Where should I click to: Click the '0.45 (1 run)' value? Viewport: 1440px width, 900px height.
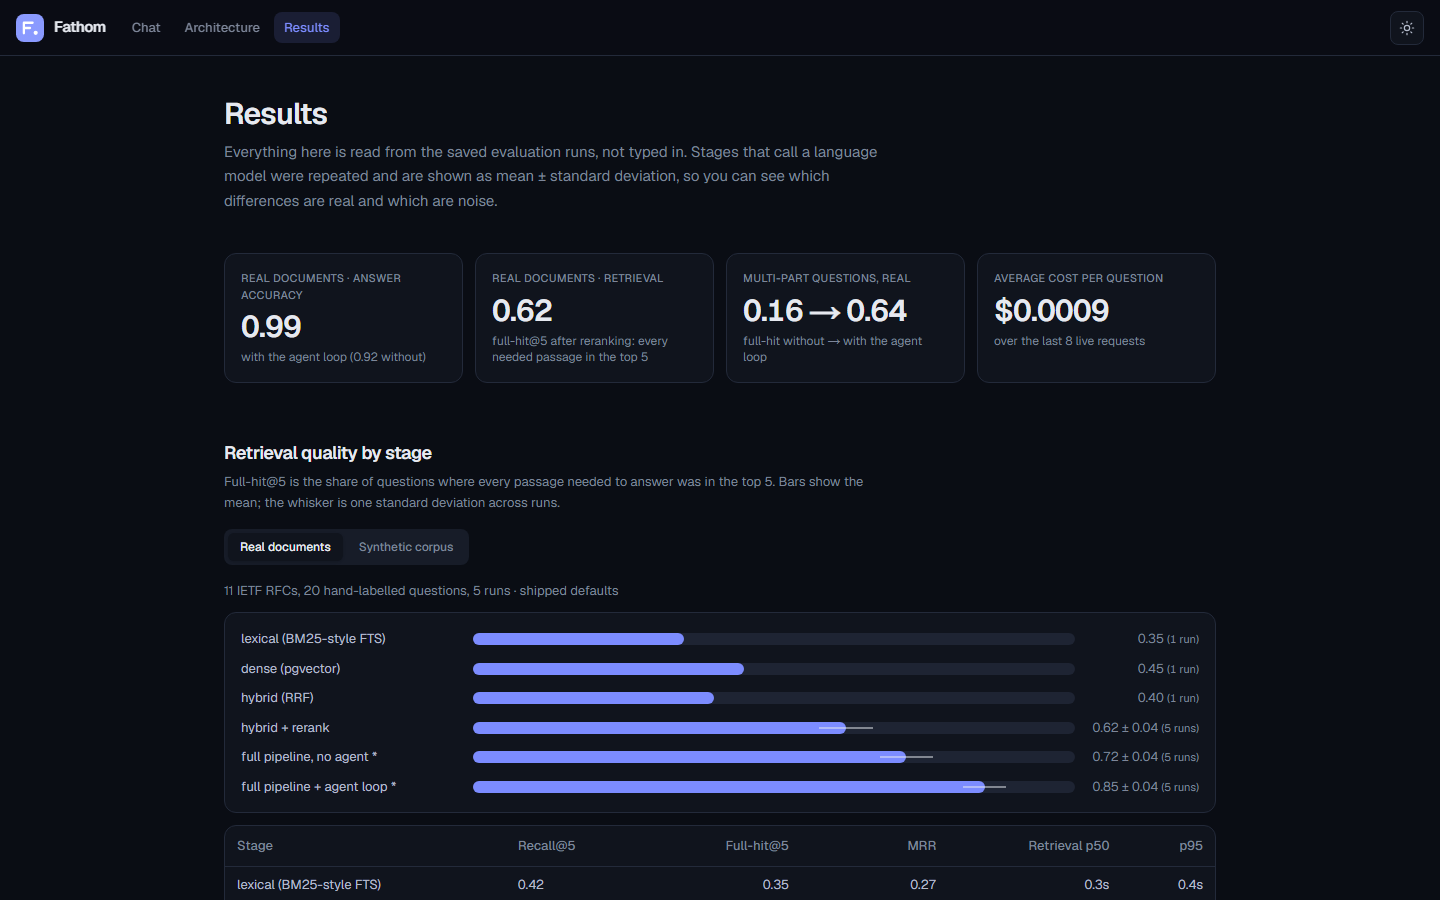(x=1168, y=669)
